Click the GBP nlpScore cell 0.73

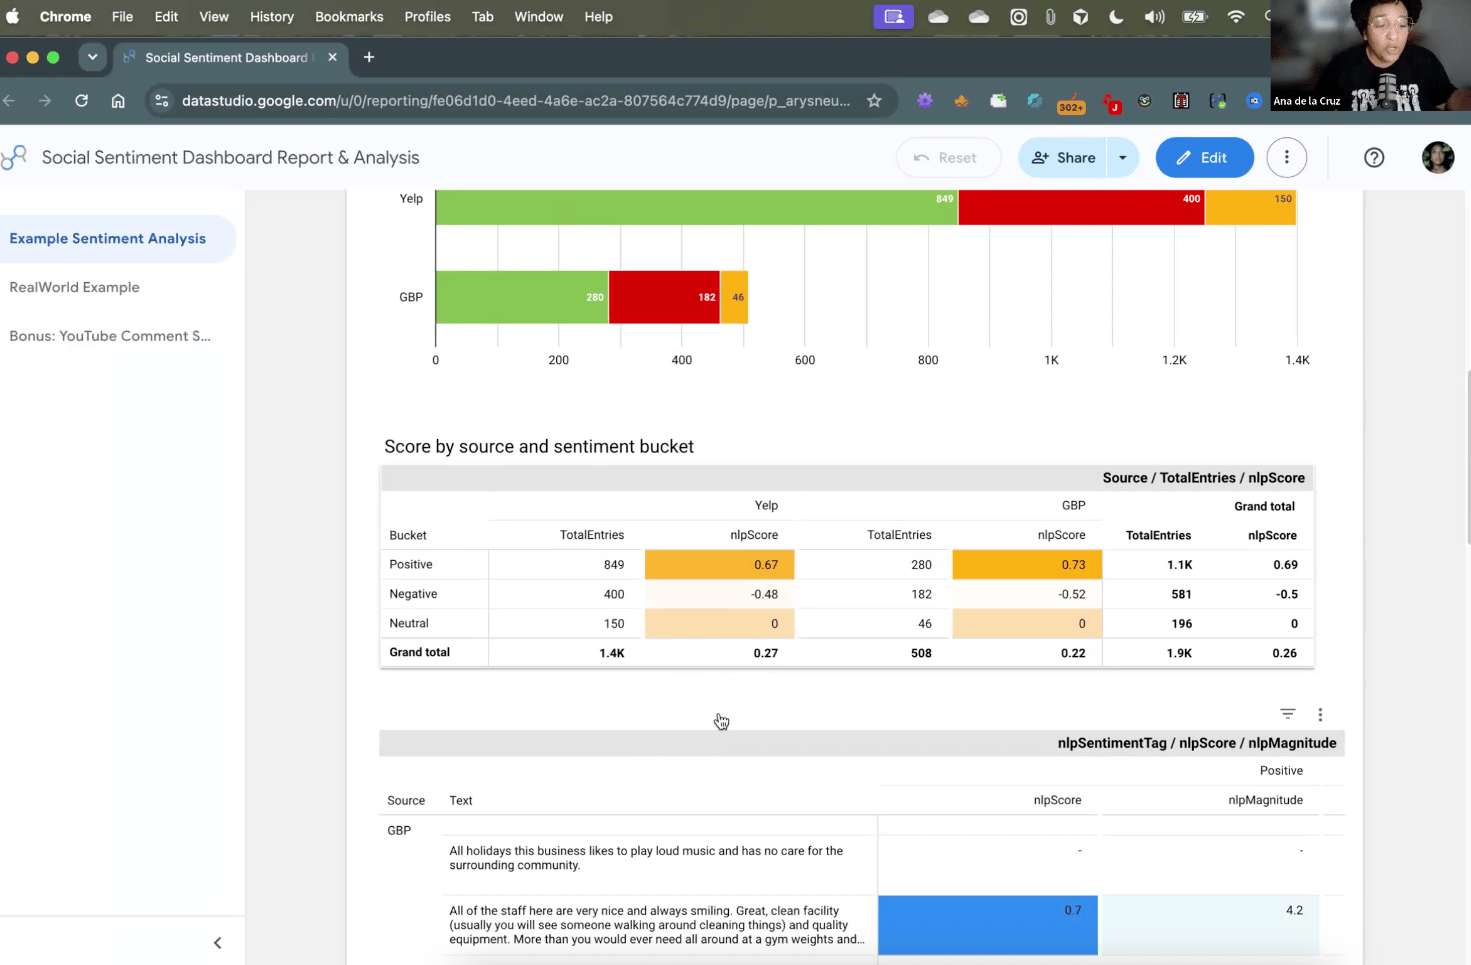click(x=1027, y=564)
